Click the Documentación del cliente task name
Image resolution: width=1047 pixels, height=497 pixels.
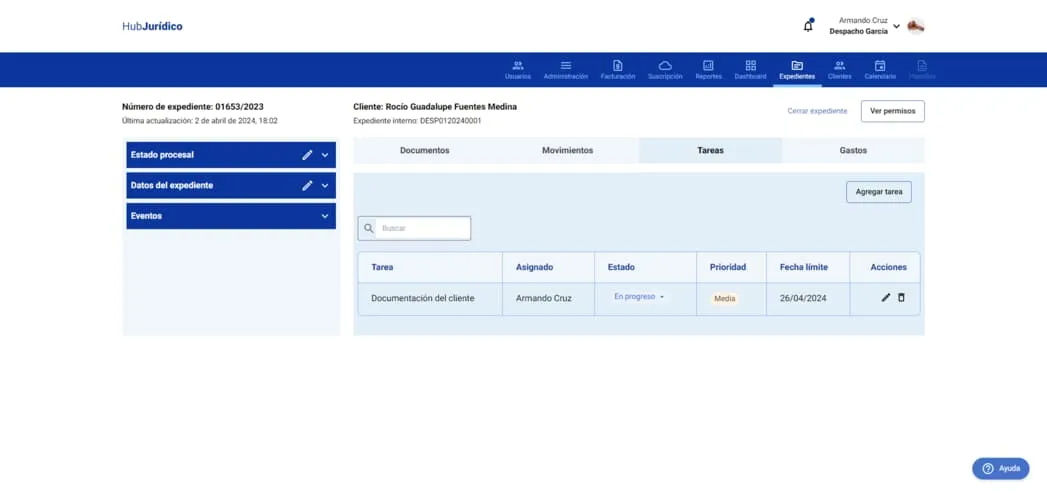click(x=423, y=299)
